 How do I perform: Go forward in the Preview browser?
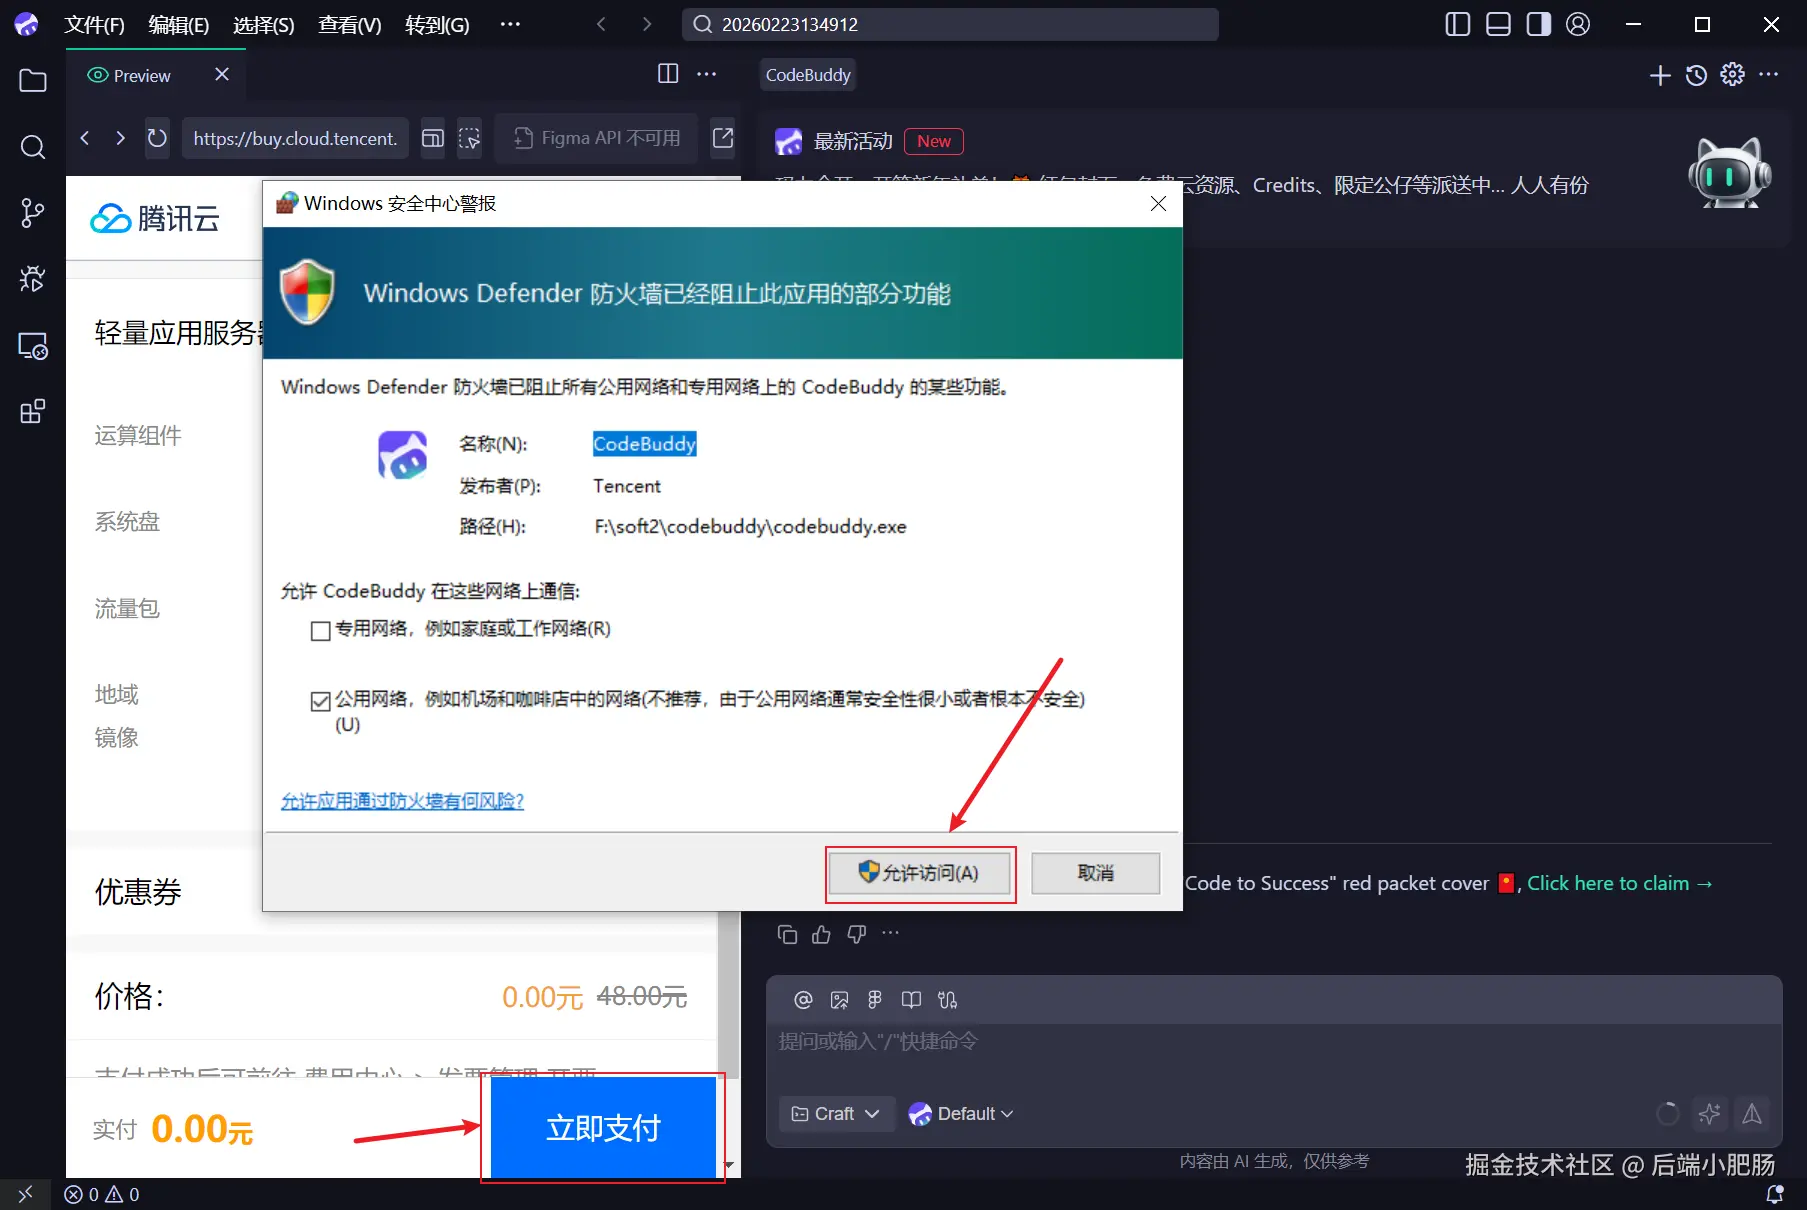pyautogui.click(x=120, y=138)
